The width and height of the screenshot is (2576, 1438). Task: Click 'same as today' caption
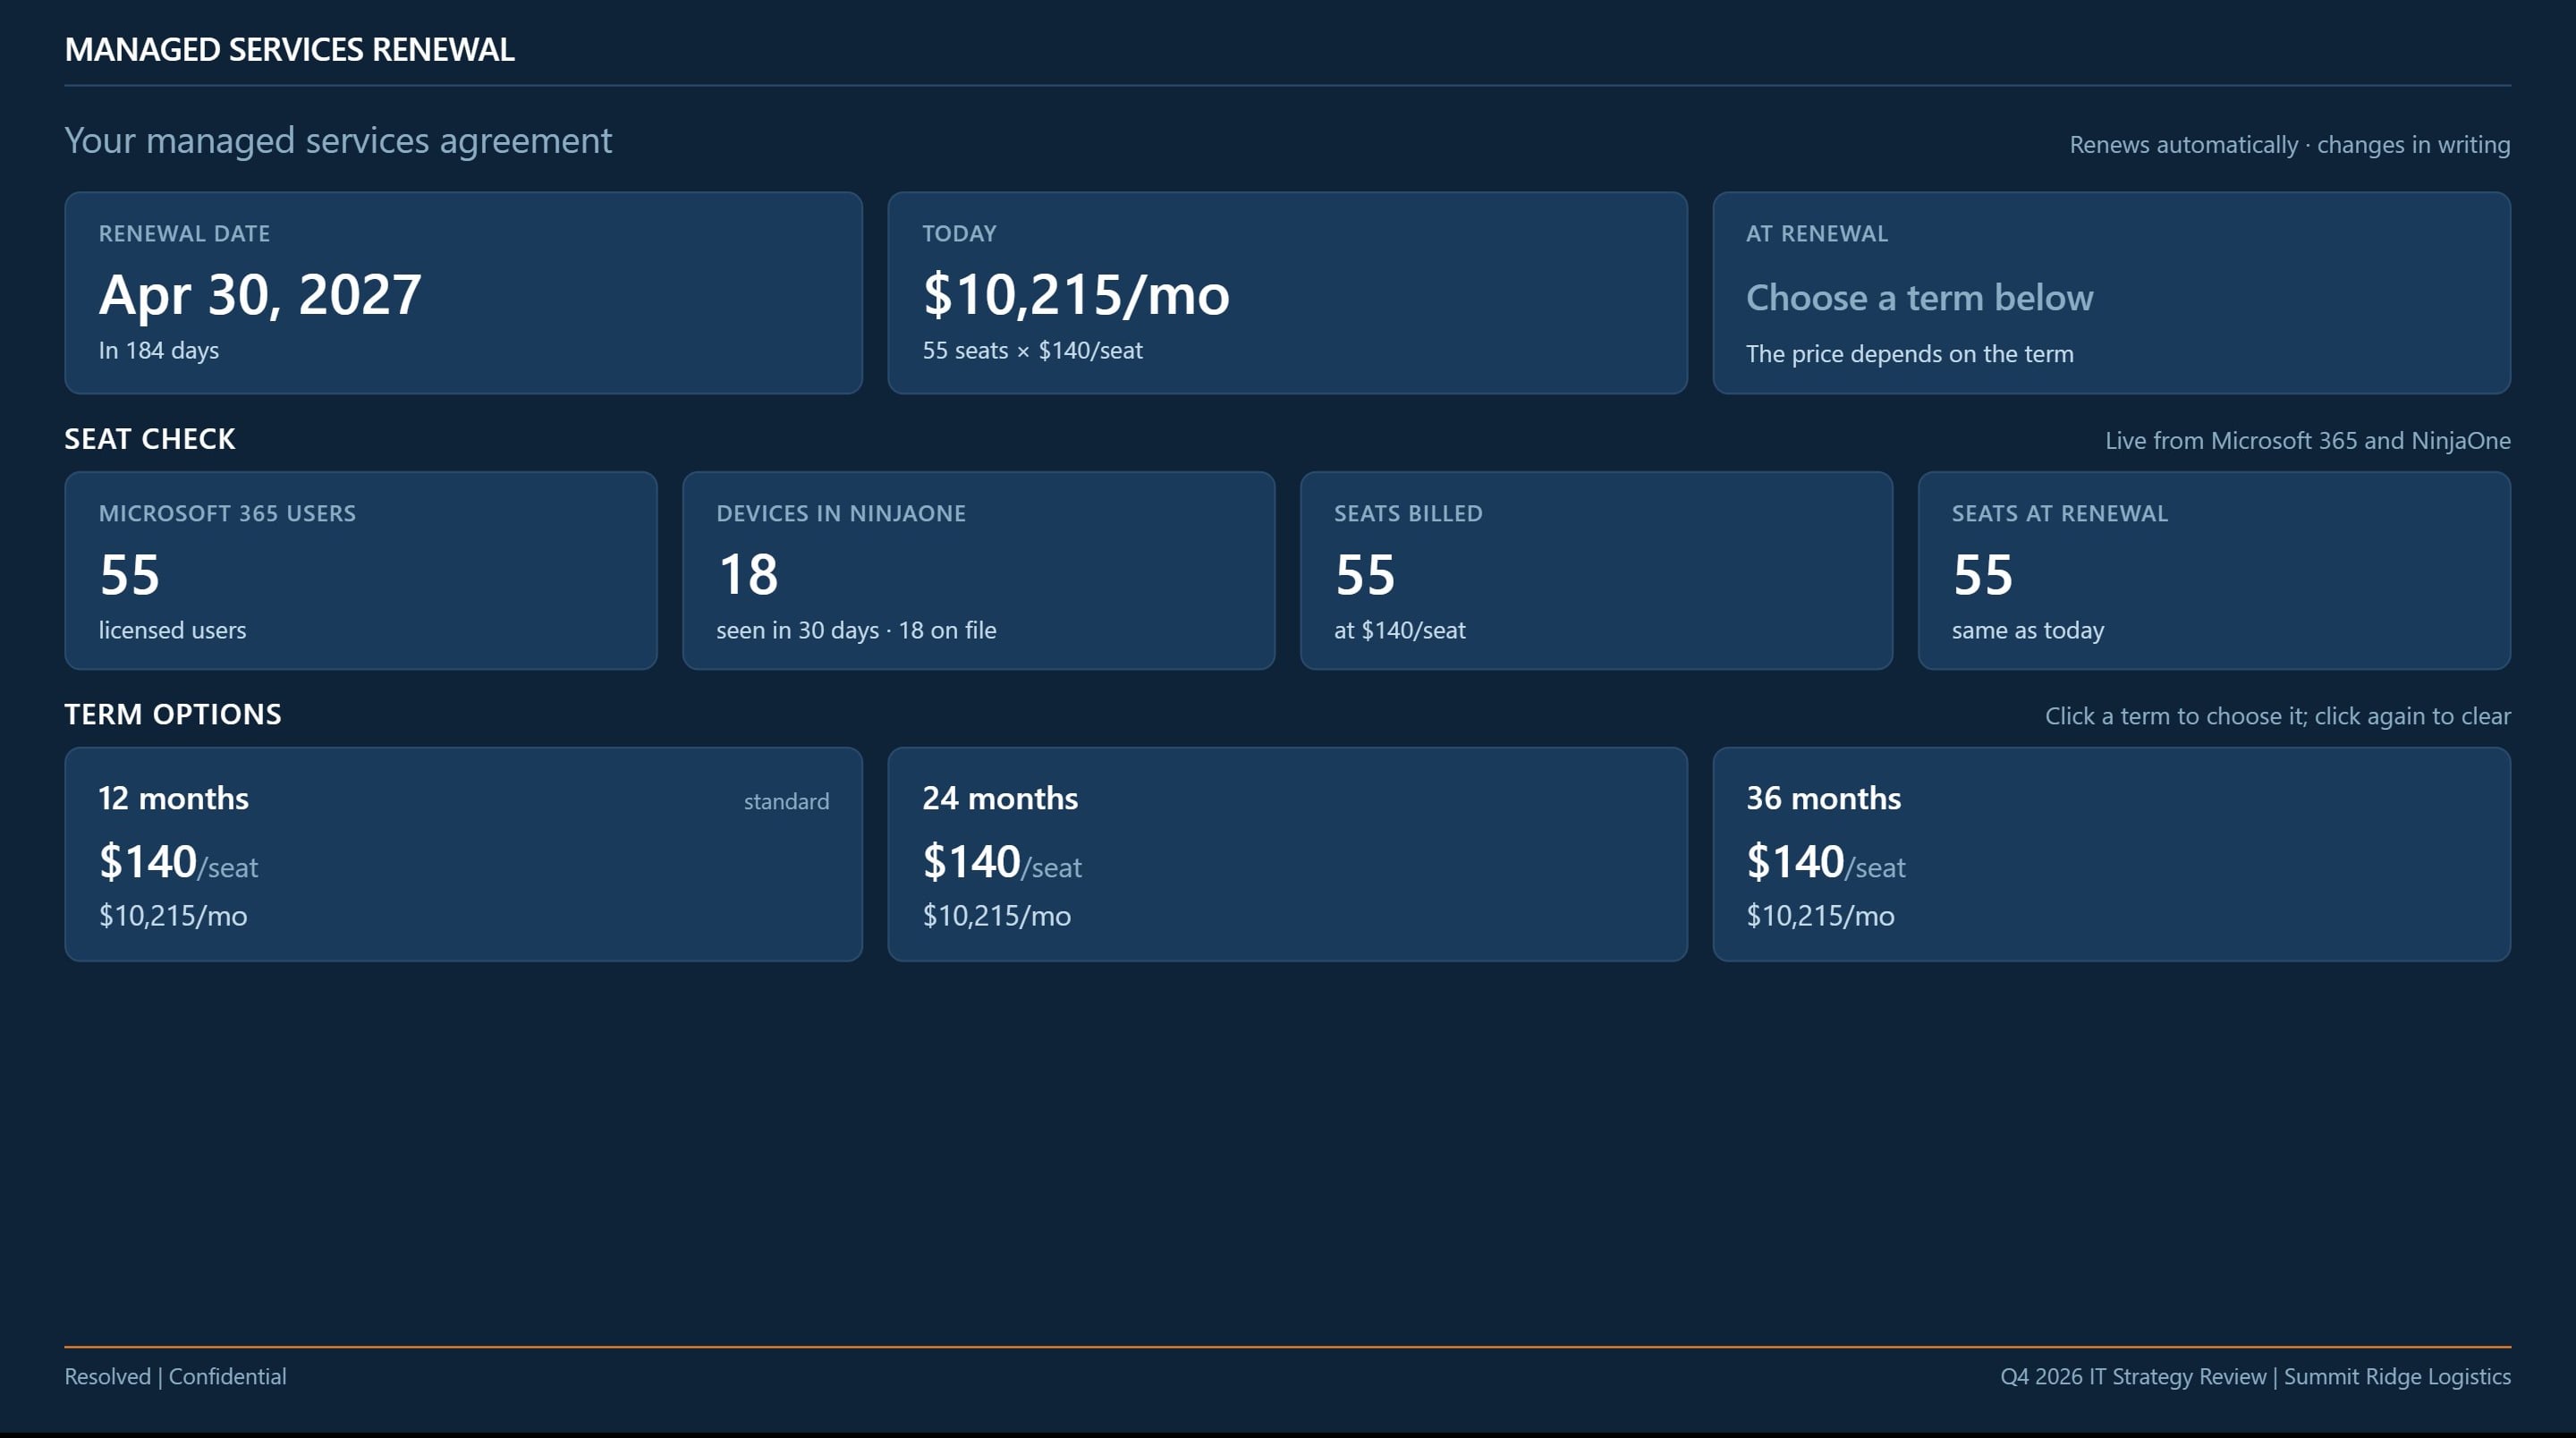click(2028, 631)
